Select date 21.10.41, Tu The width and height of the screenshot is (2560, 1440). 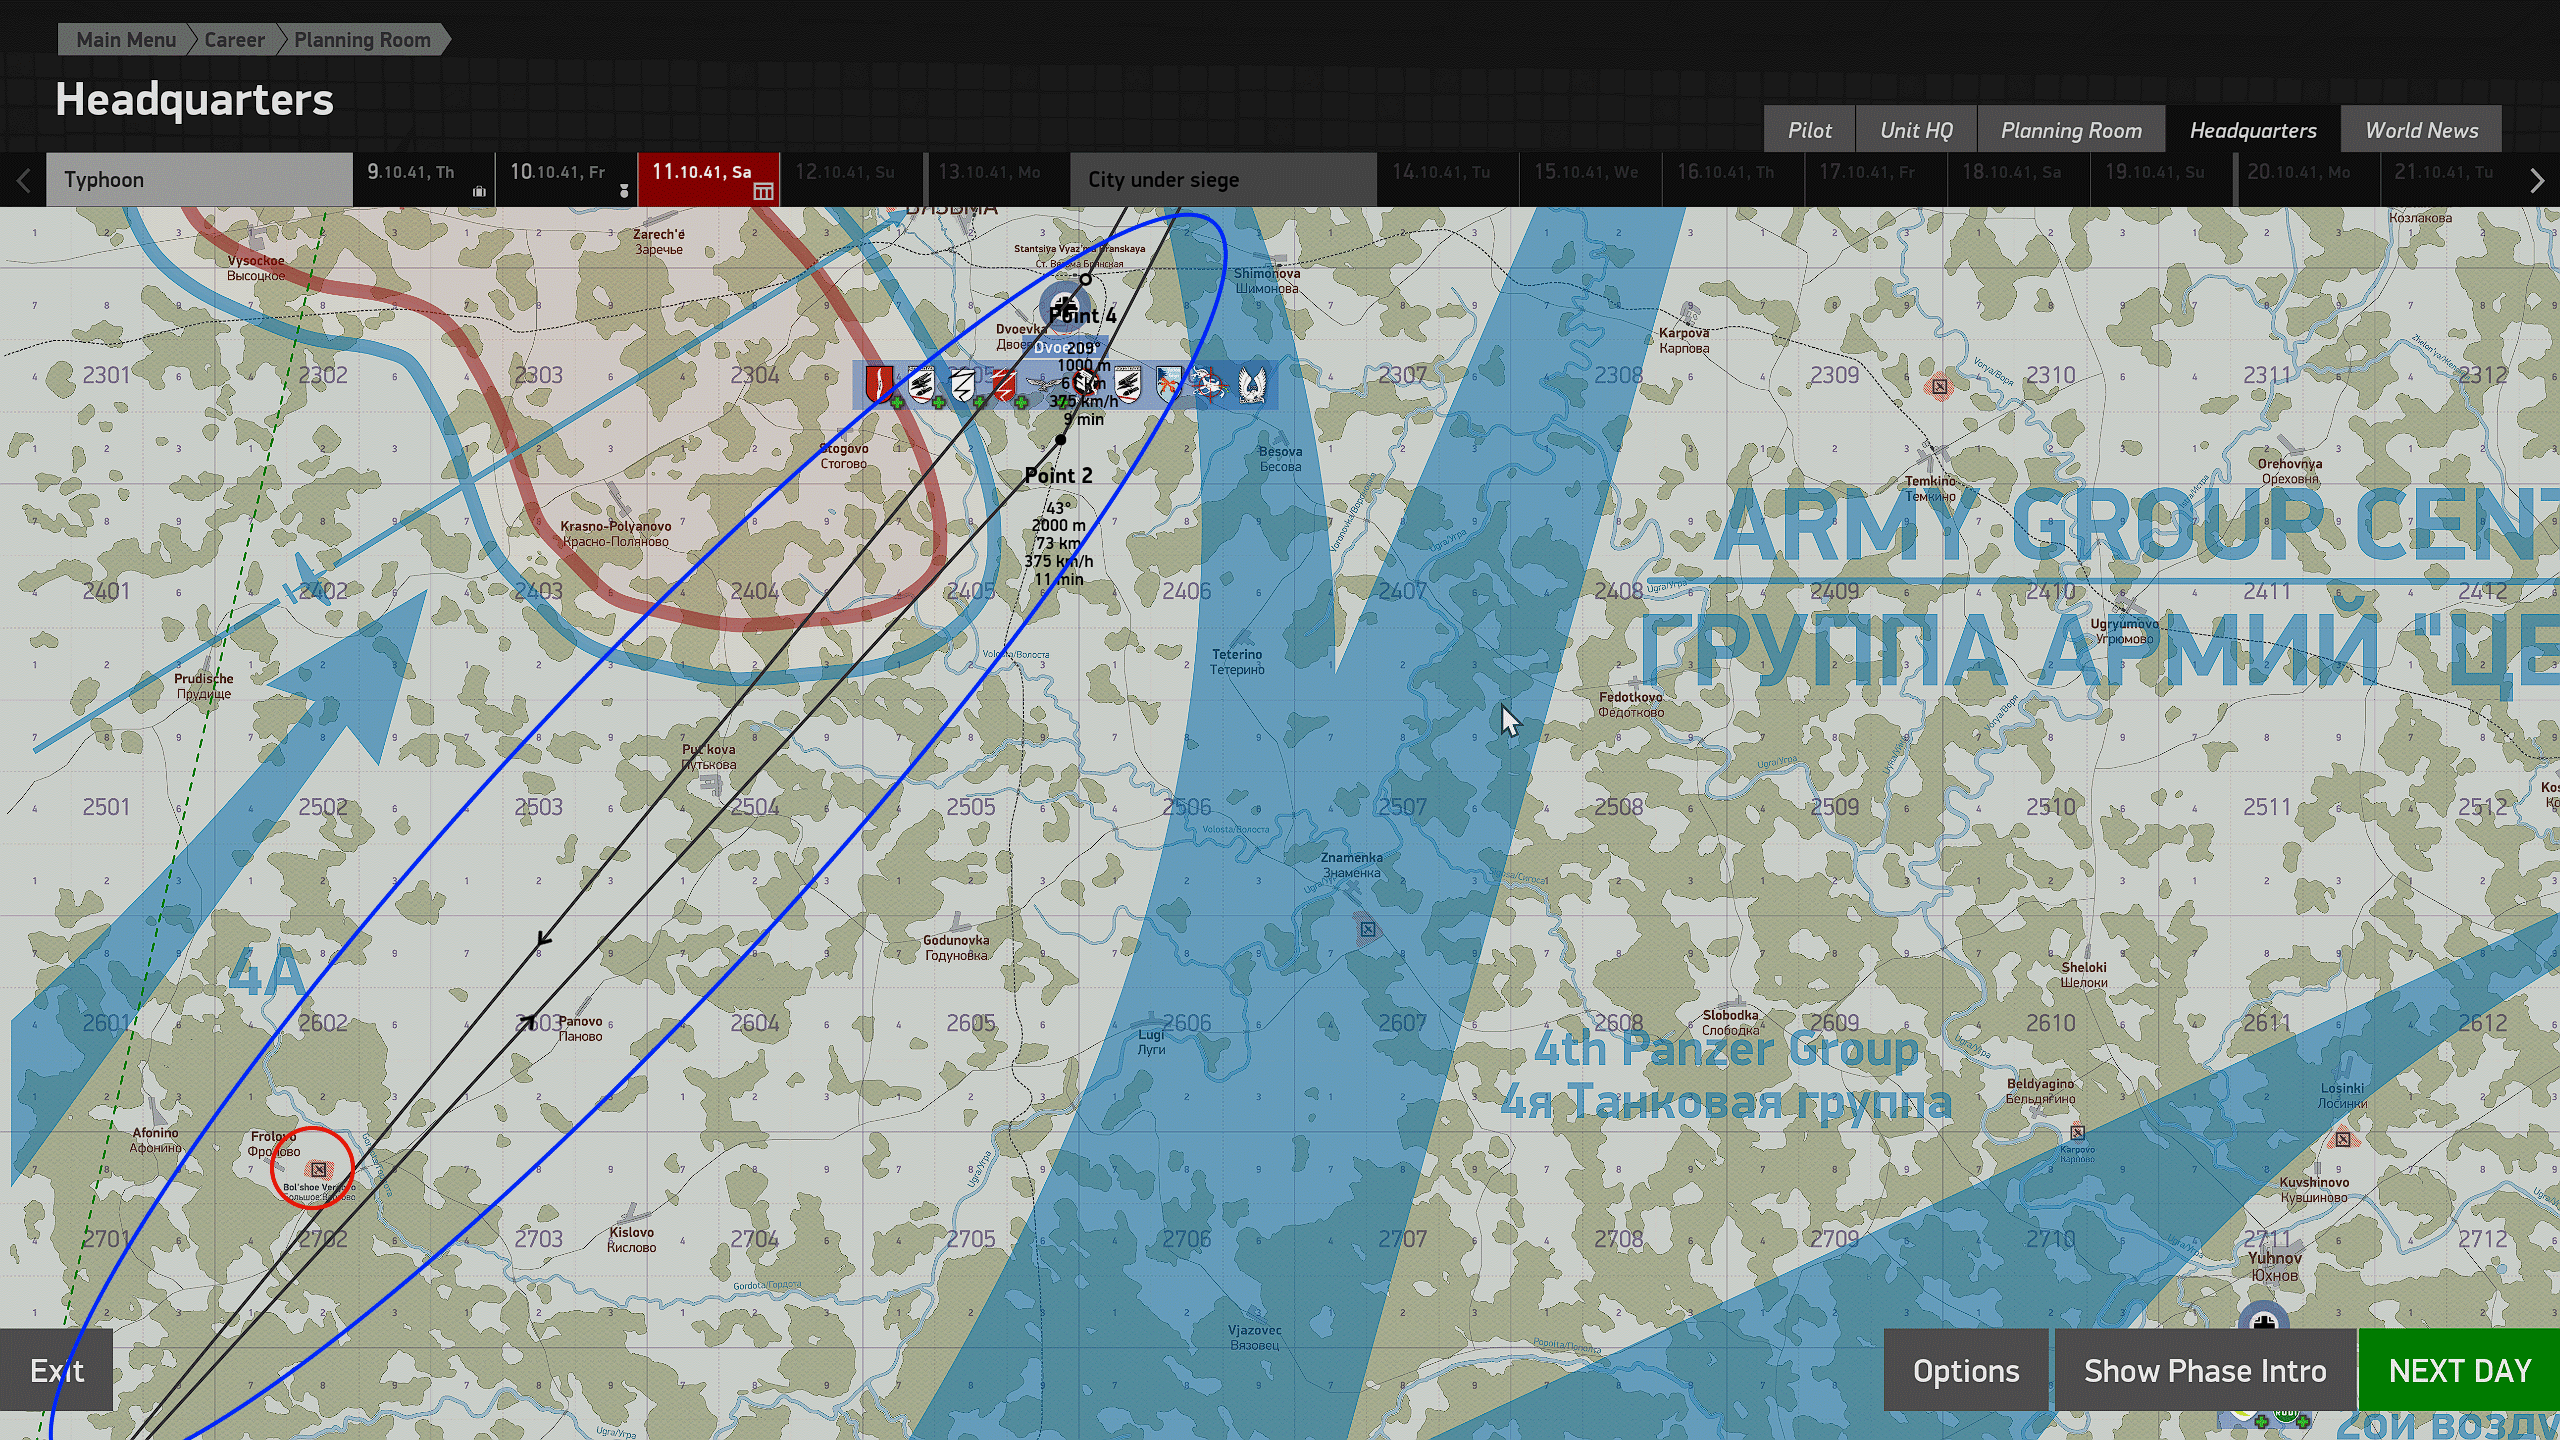click(2449, 180)
